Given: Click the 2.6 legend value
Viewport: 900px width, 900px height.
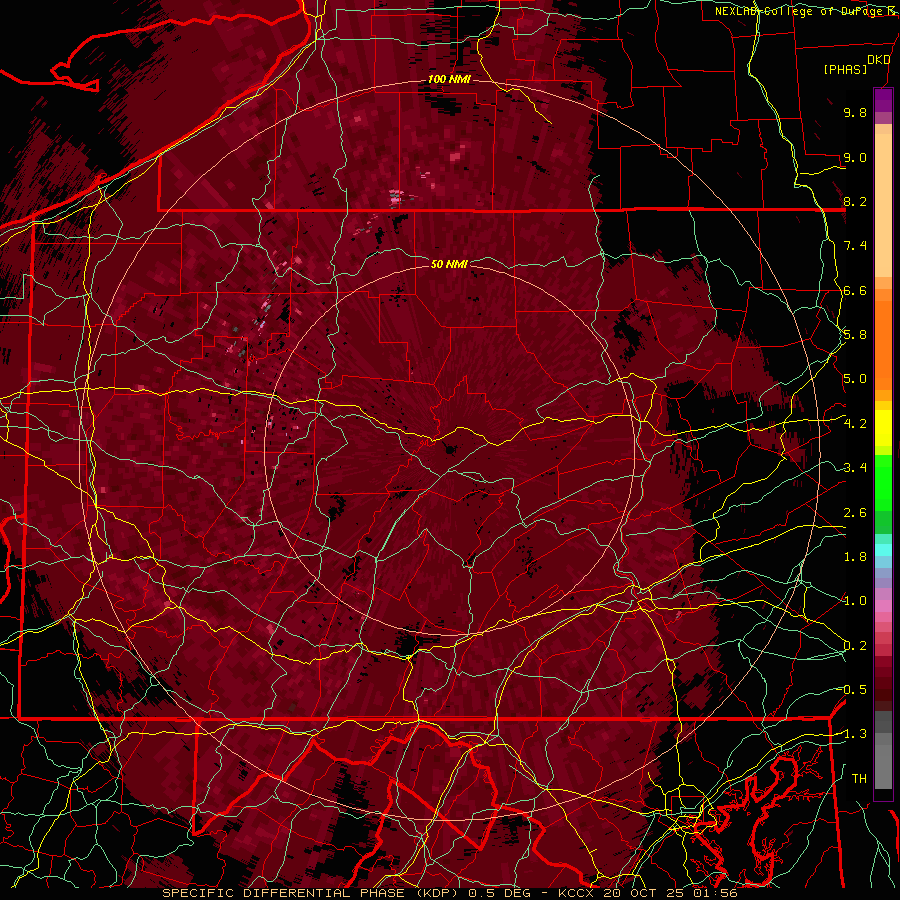Looking at the screenshot, I should click(x=855, y=513).
